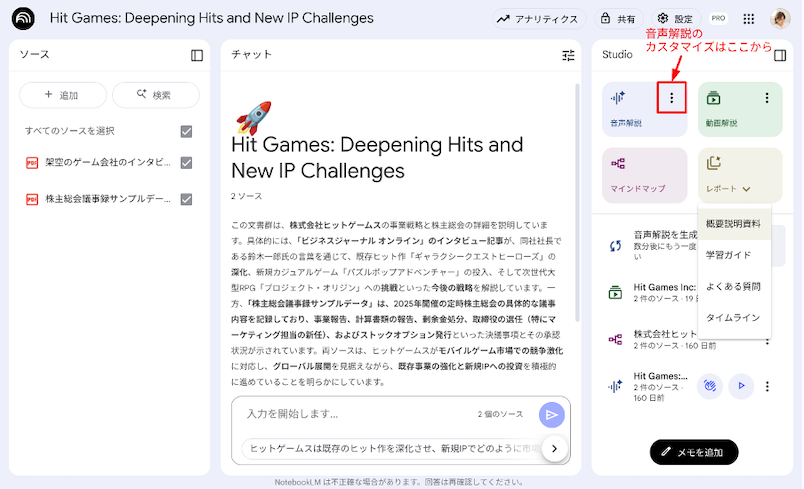Click the PRO badge

point(718,18)
